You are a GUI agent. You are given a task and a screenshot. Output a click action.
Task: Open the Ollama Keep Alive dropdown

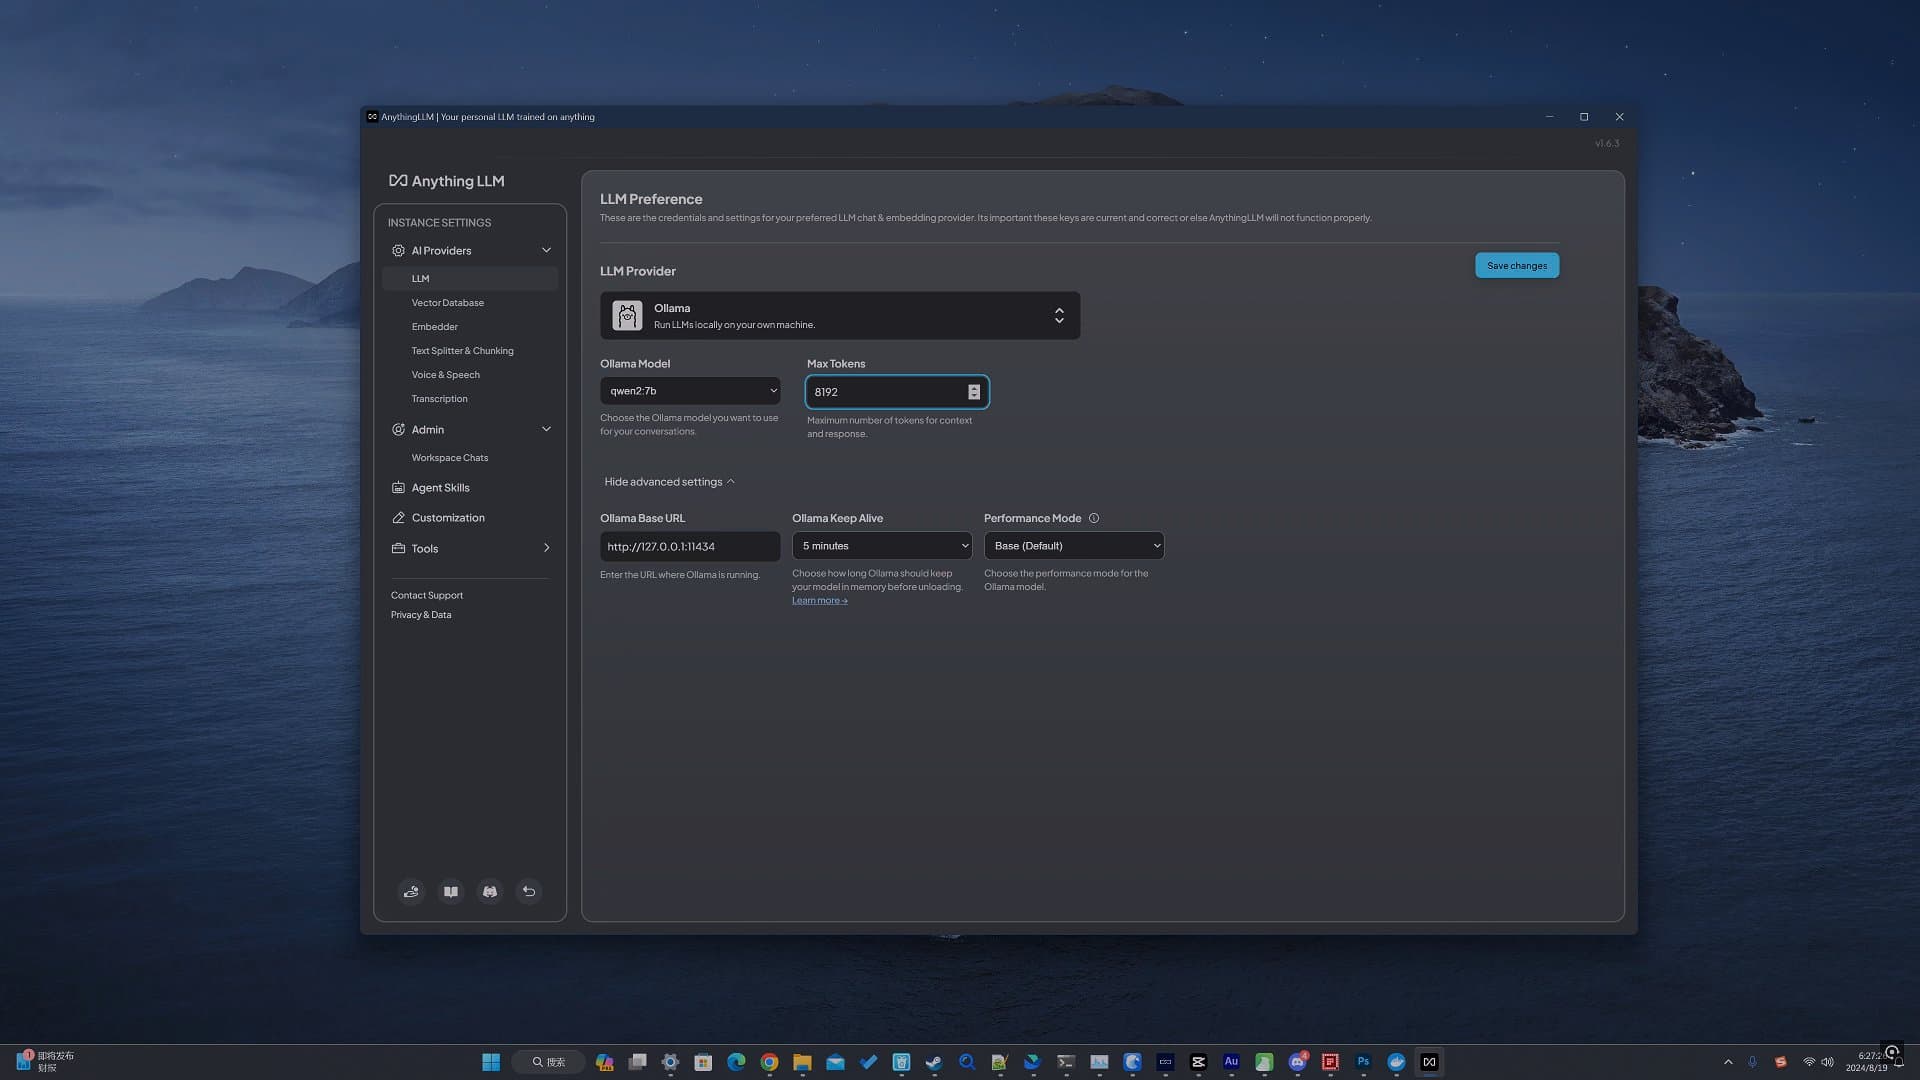coord(881,546)
